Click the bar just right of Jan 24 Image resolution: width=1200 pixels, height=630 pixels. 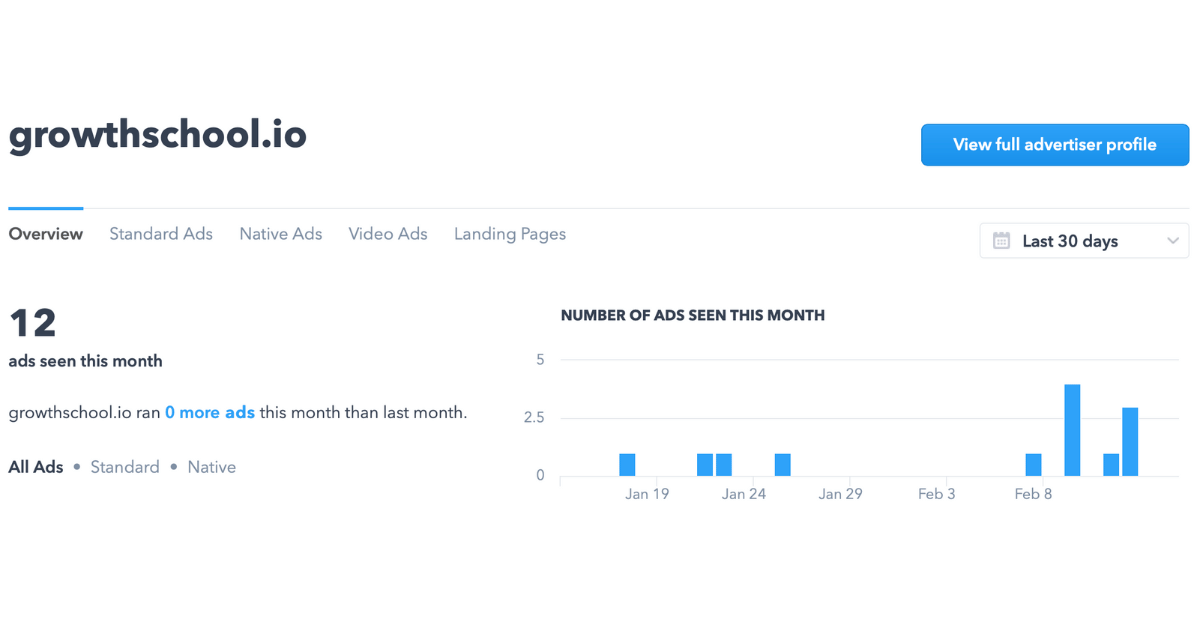782,465
